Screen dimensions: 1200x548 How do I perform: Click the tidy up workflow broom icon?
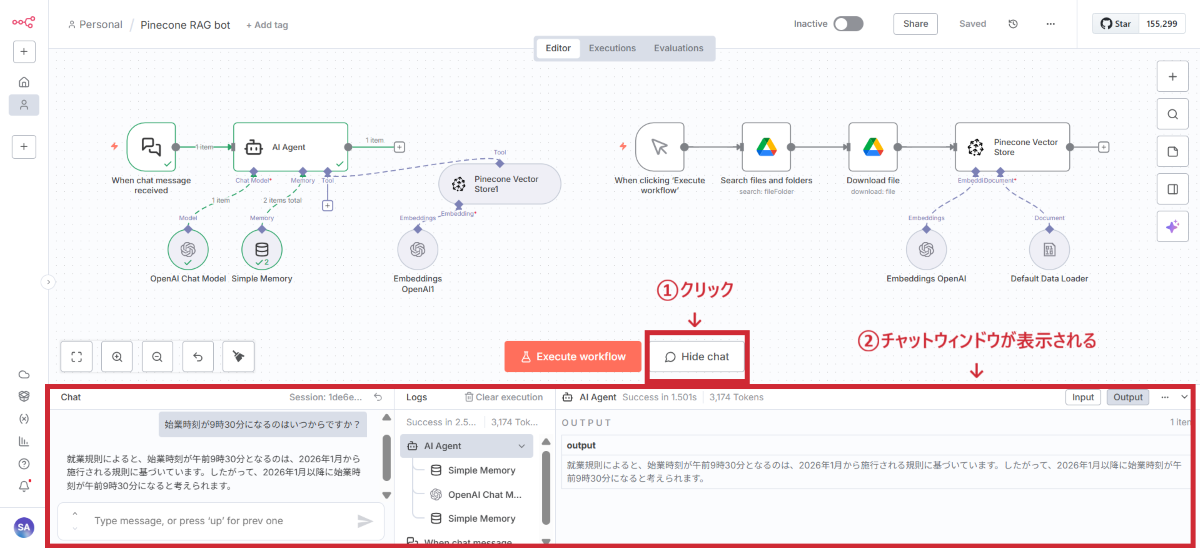237,356
